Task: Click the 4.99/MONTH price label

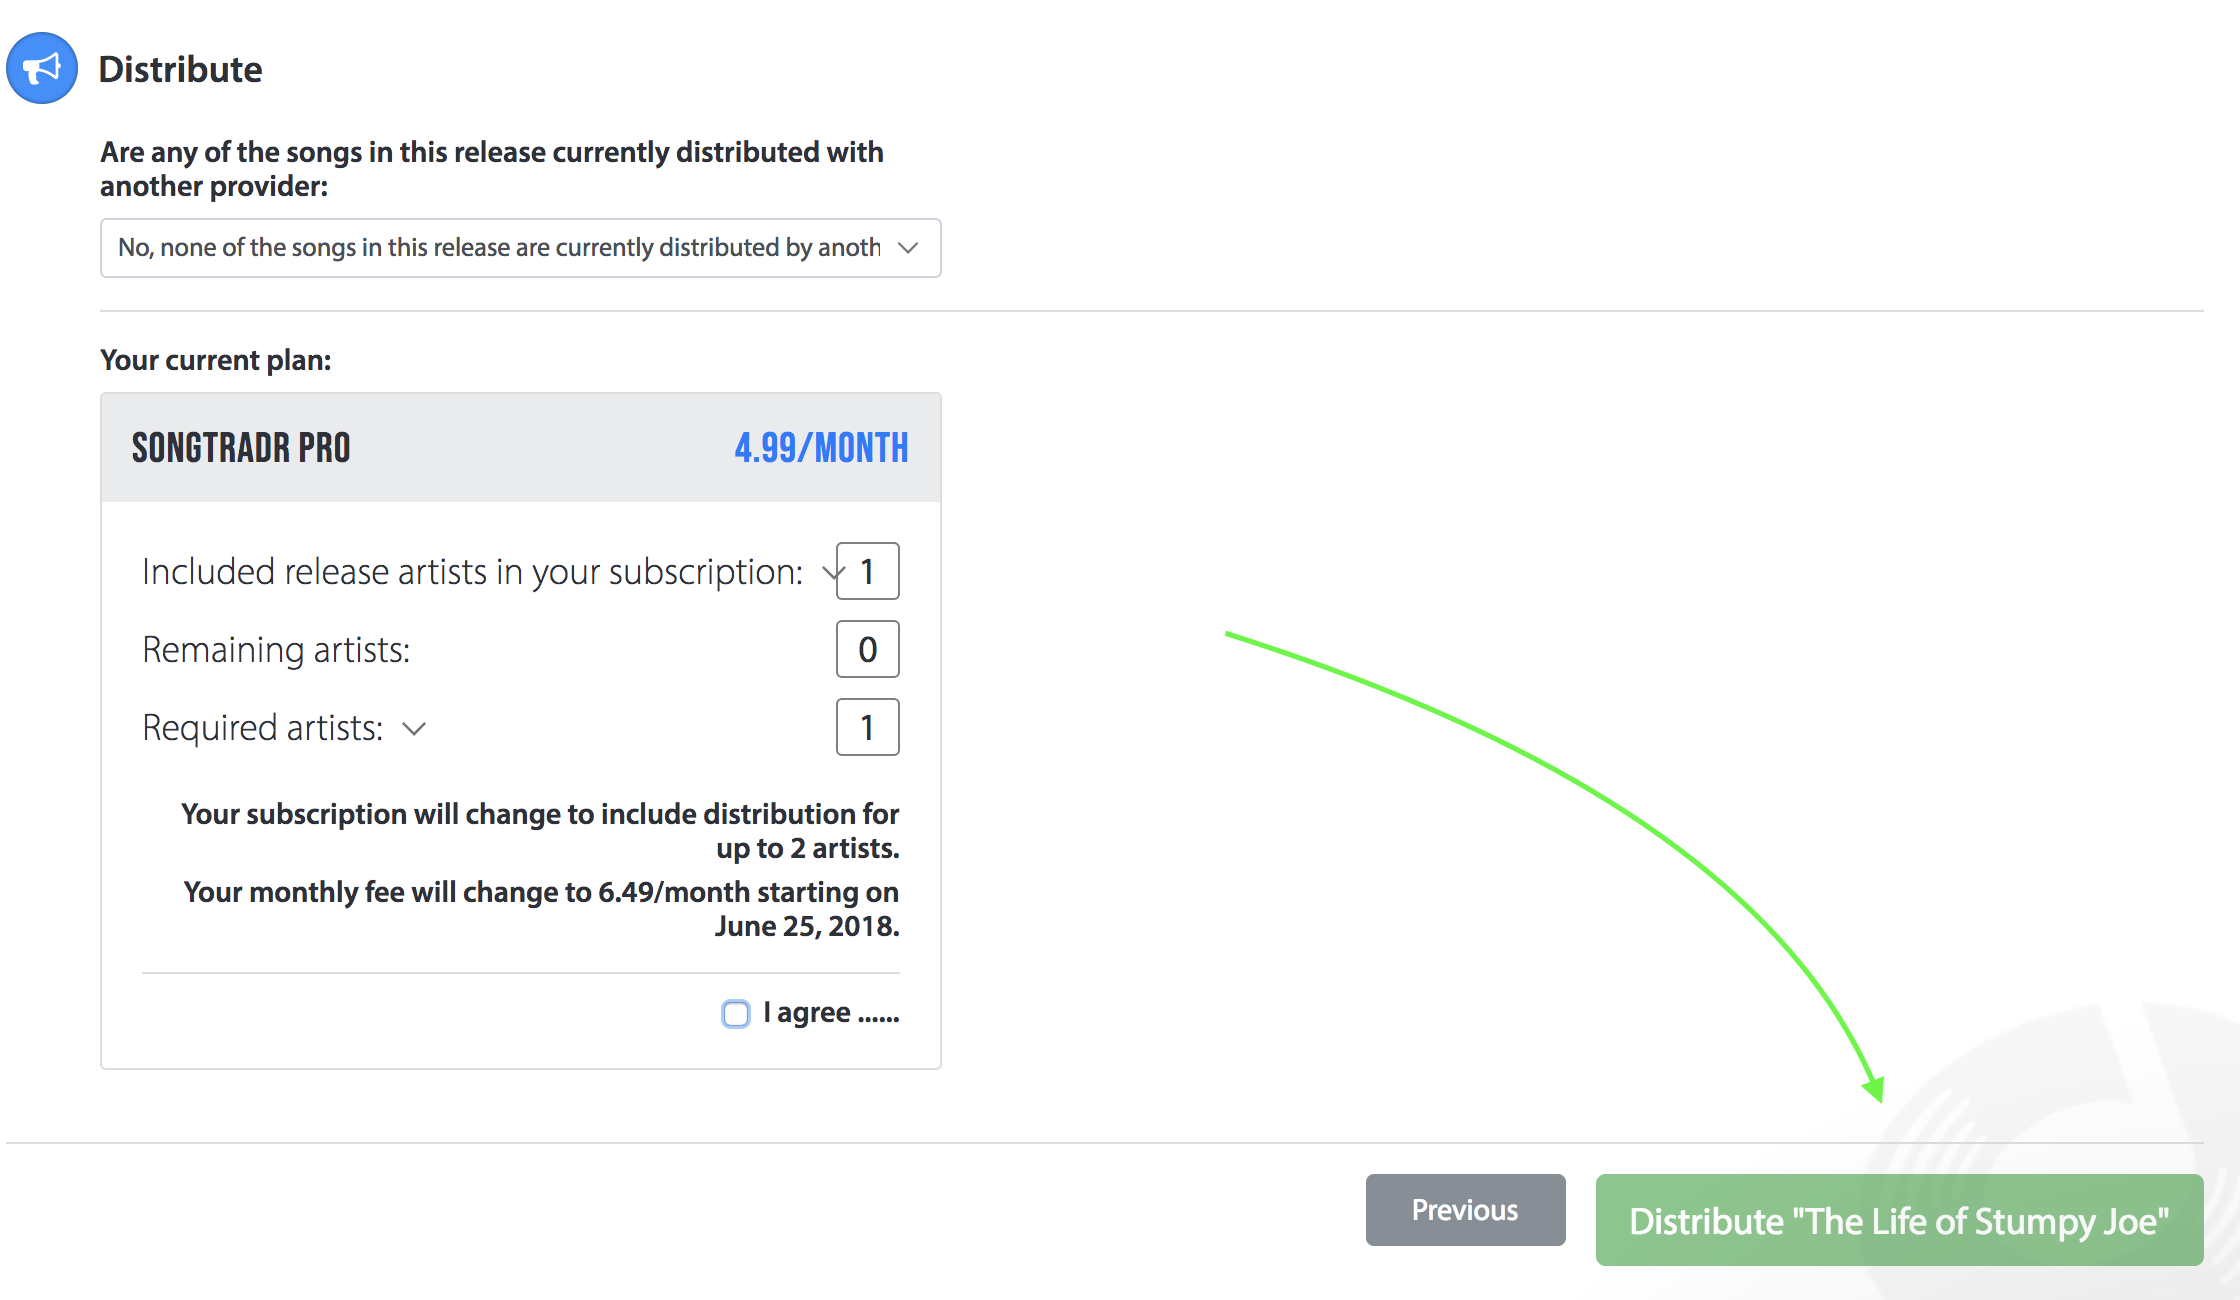Action: tap(821, 448)
